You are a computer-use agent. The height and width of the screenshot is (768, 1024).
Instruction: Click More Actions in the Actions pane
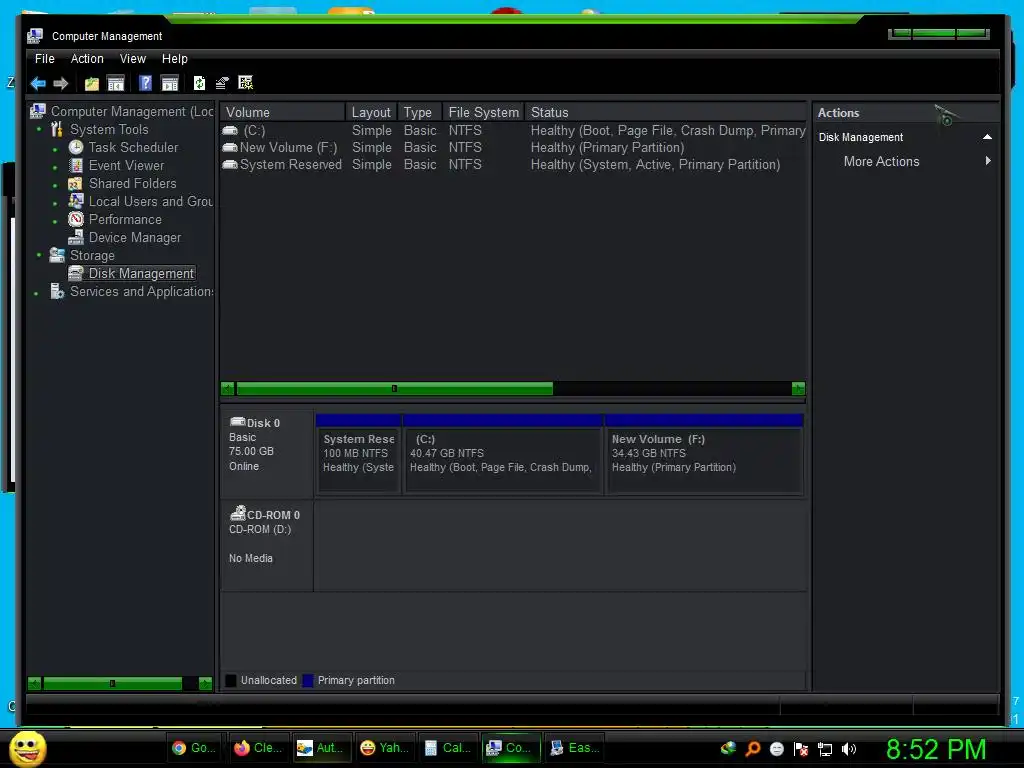click(x=881, y=161)
